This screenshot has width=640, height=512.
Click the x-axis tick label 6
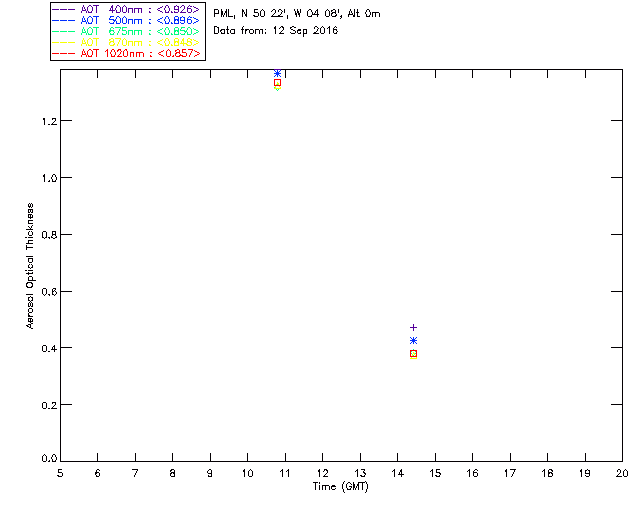(x=98, y=473)
